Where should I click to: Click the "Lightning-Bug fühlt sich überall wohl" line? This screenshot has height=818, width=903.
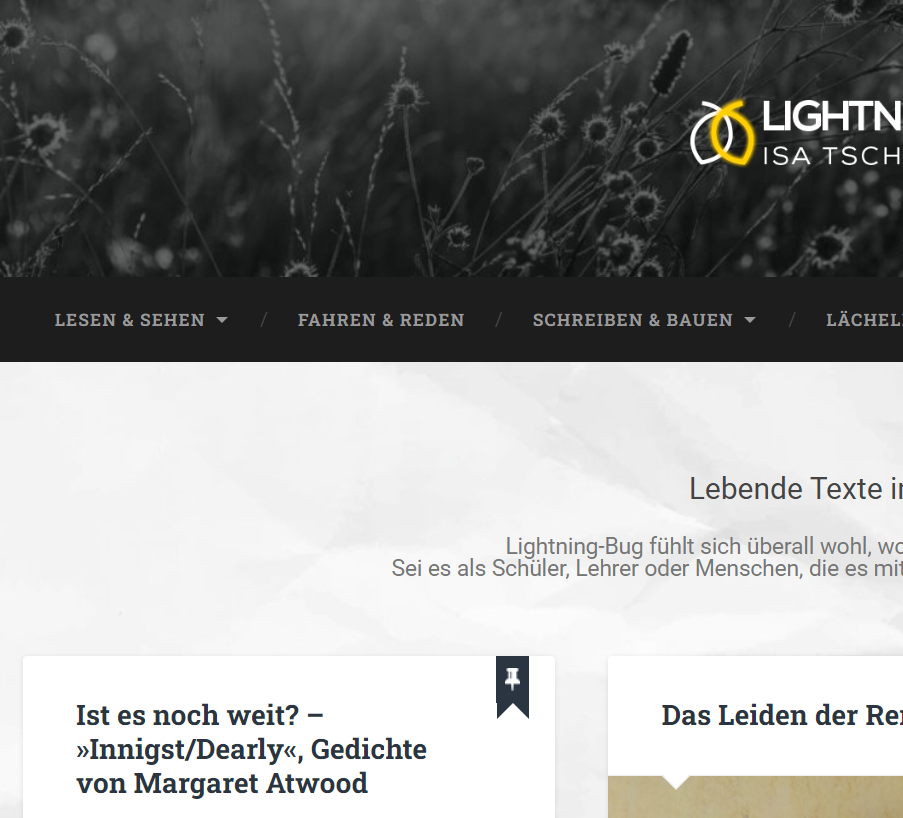pyautogui.click(x=704, y=546)
